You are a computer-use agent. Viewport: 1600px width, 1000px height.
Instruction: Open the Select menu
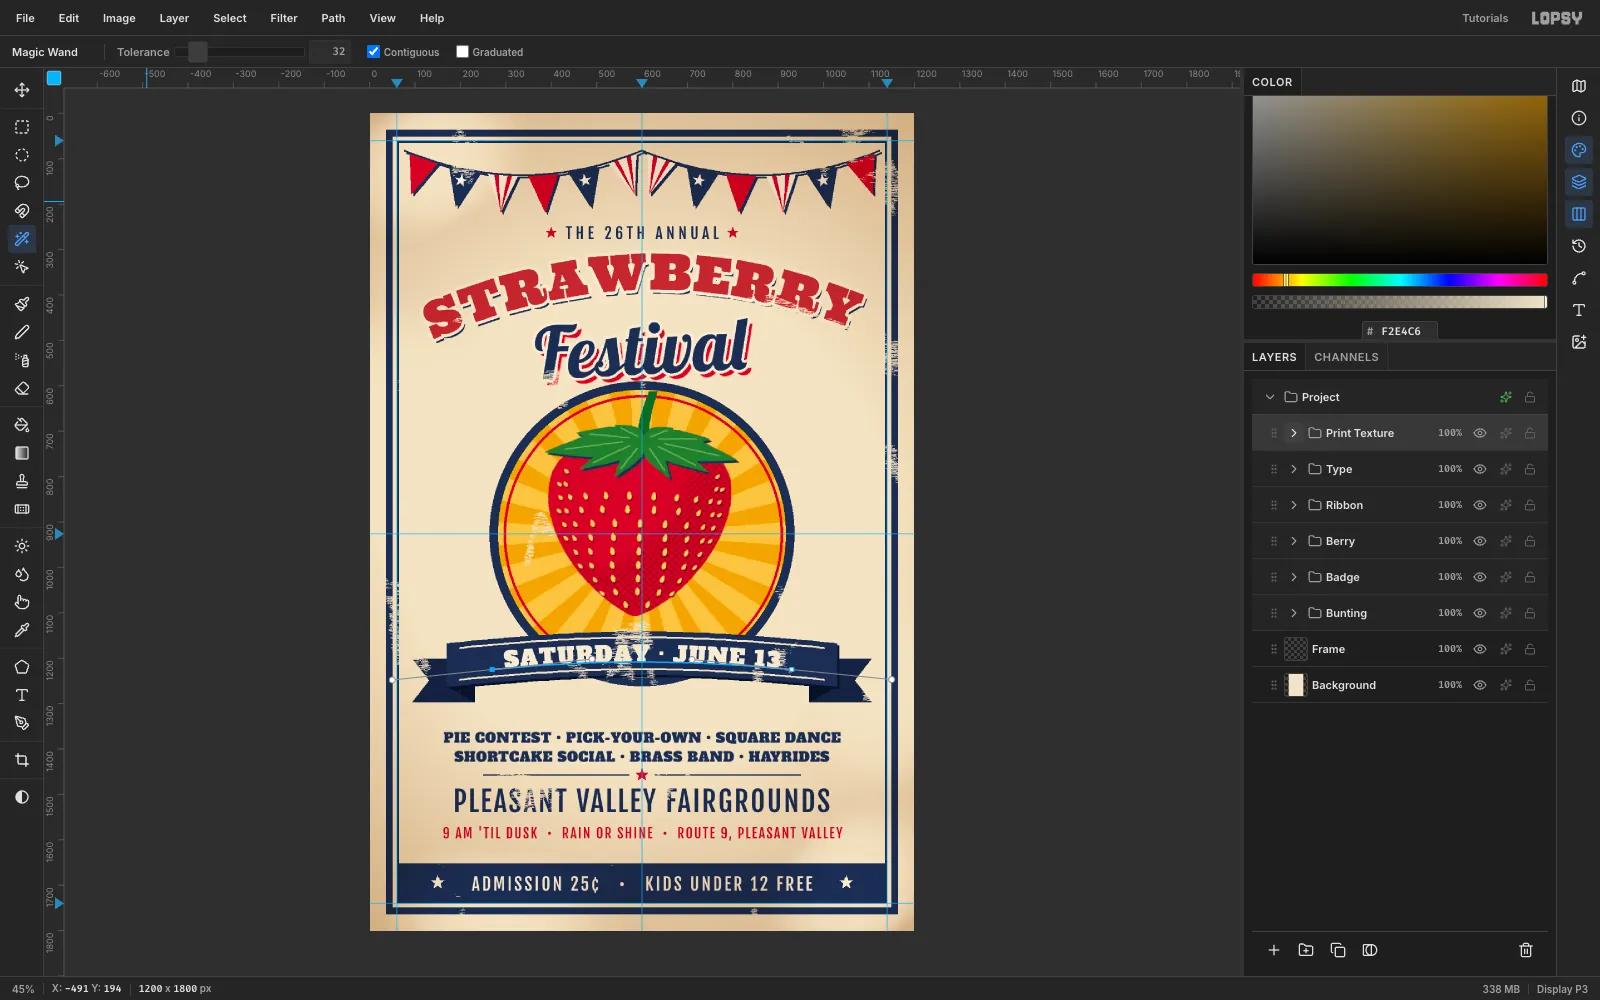(230, 18)
